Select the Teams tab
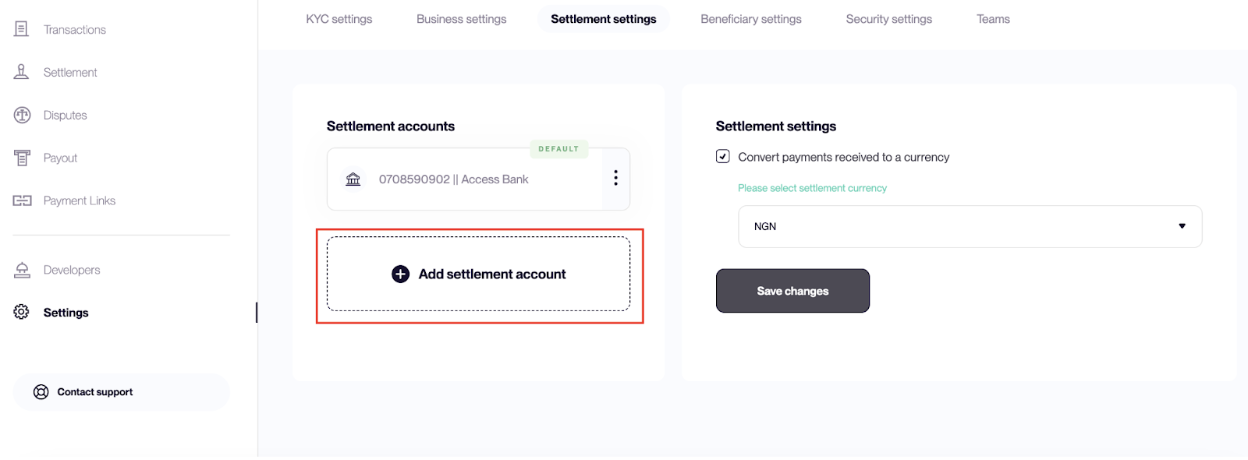This screenshot has width=1248, height=460. 992,19
